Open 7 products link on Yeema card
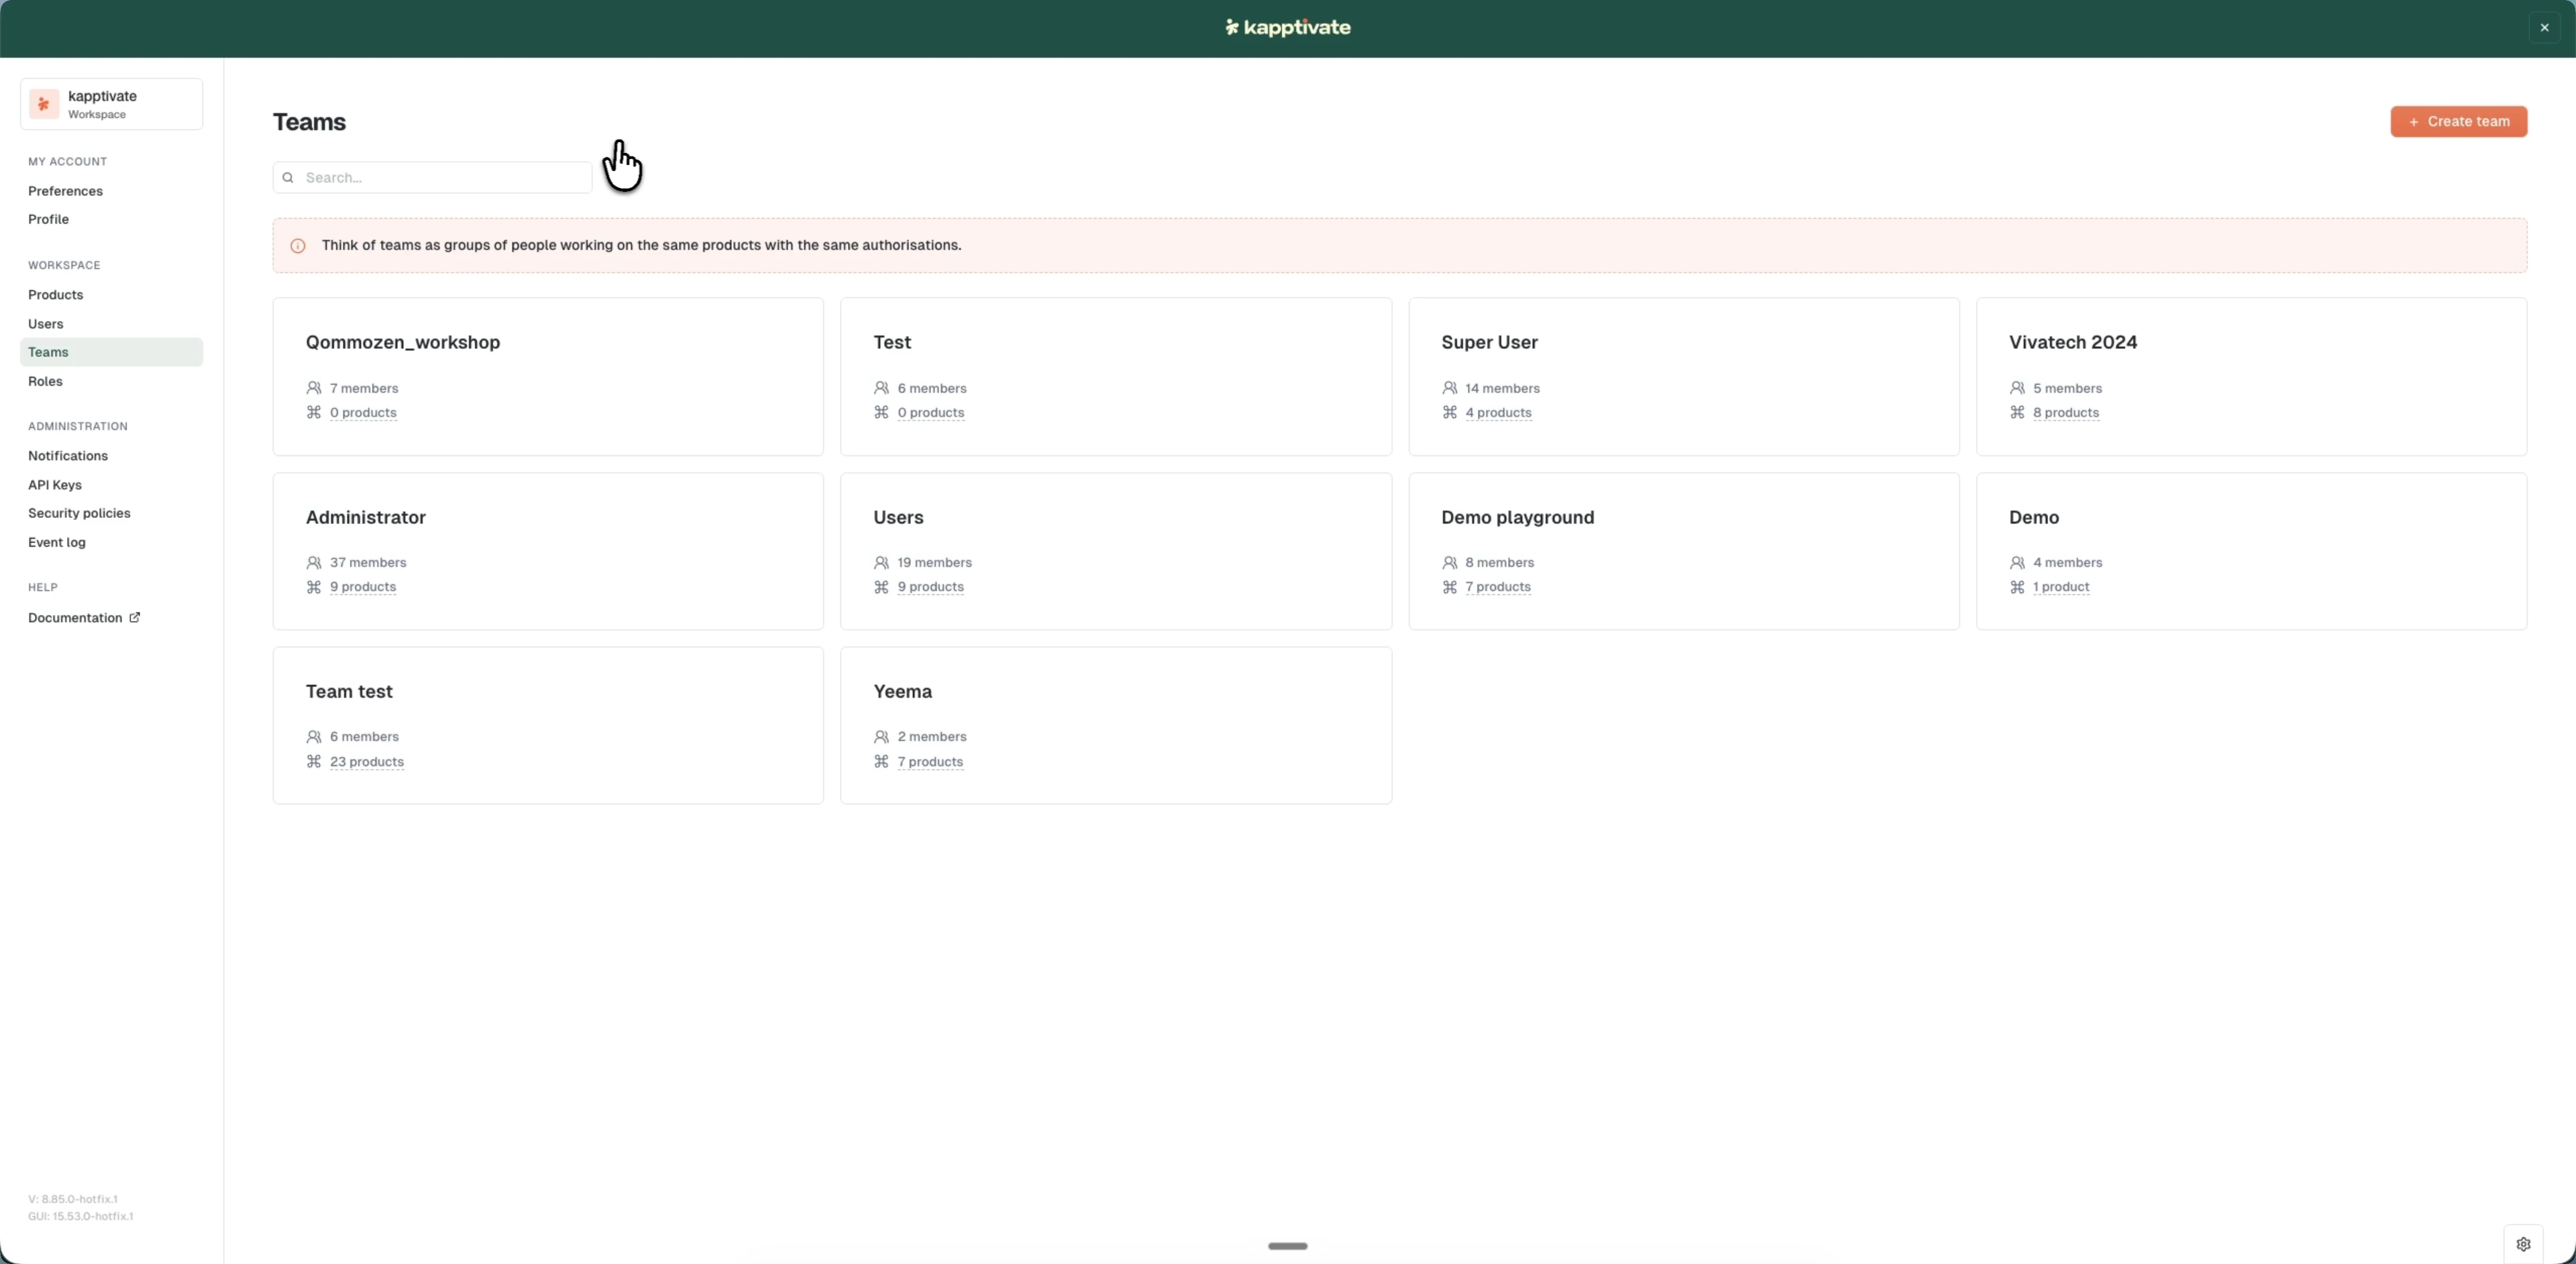 click(x=930, y=762)
